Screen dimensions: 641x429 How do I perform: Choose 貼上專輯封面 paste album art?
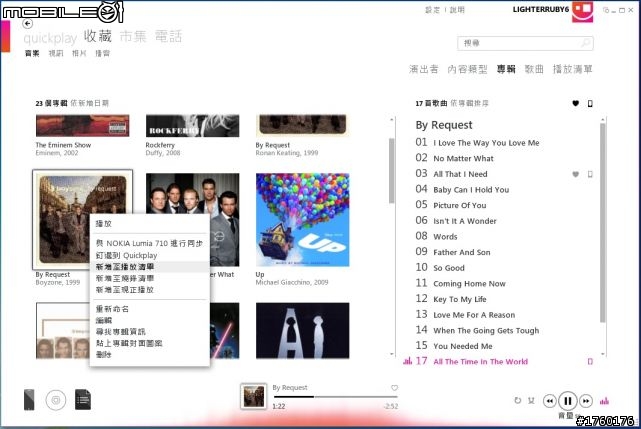pos(129,343)
